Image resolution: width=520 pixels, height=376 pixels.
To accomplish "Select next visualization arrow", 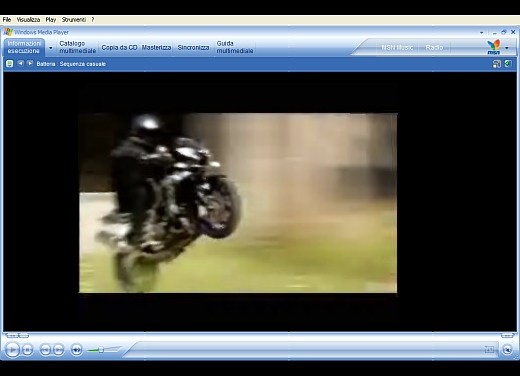I will pyautogui.click(x=30, y=63).
